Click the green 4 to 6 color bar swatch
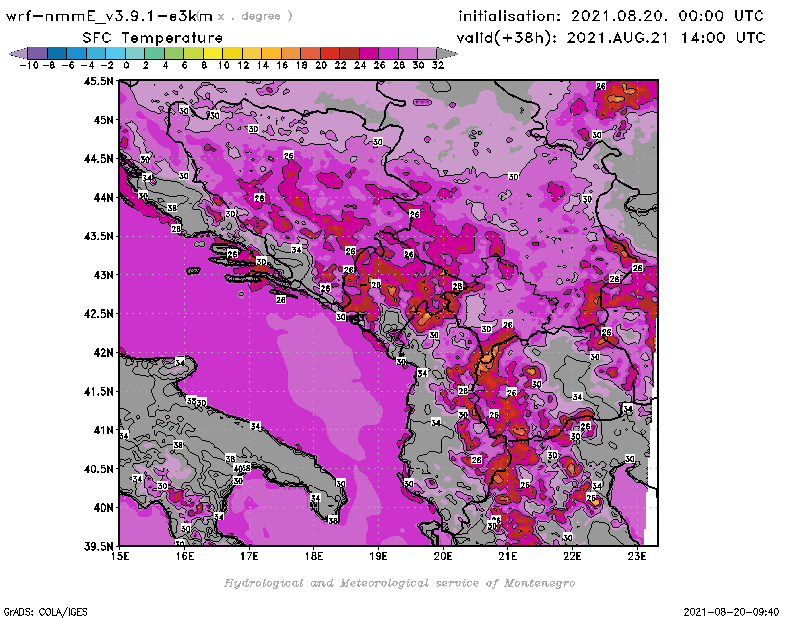 [x=174, y=54]
